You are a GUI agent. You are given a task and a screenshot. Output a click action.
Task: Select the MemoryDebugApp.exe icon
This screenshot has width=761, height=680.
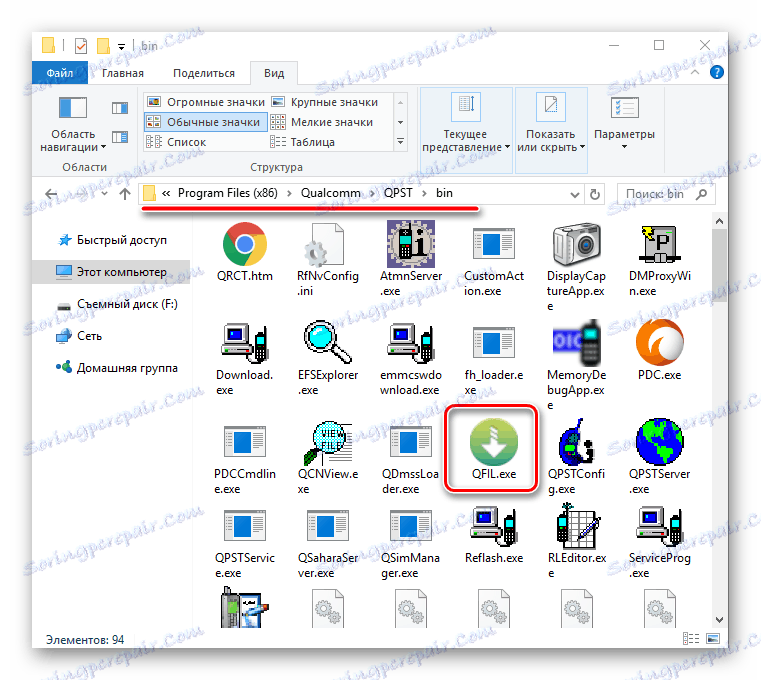coord(577,343)
